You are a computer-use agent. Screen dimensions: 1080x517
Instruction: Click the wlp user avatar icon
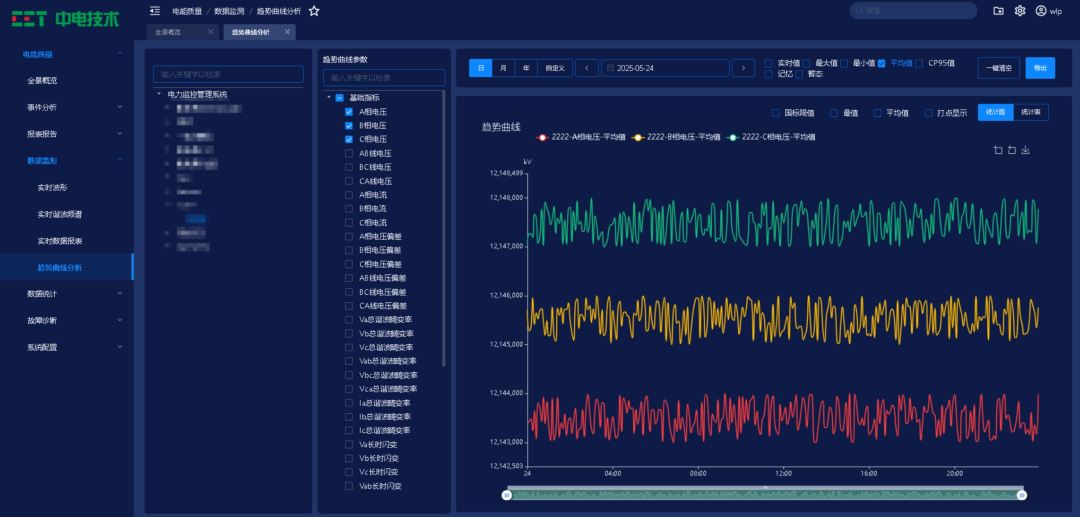tap(1041, 10)
